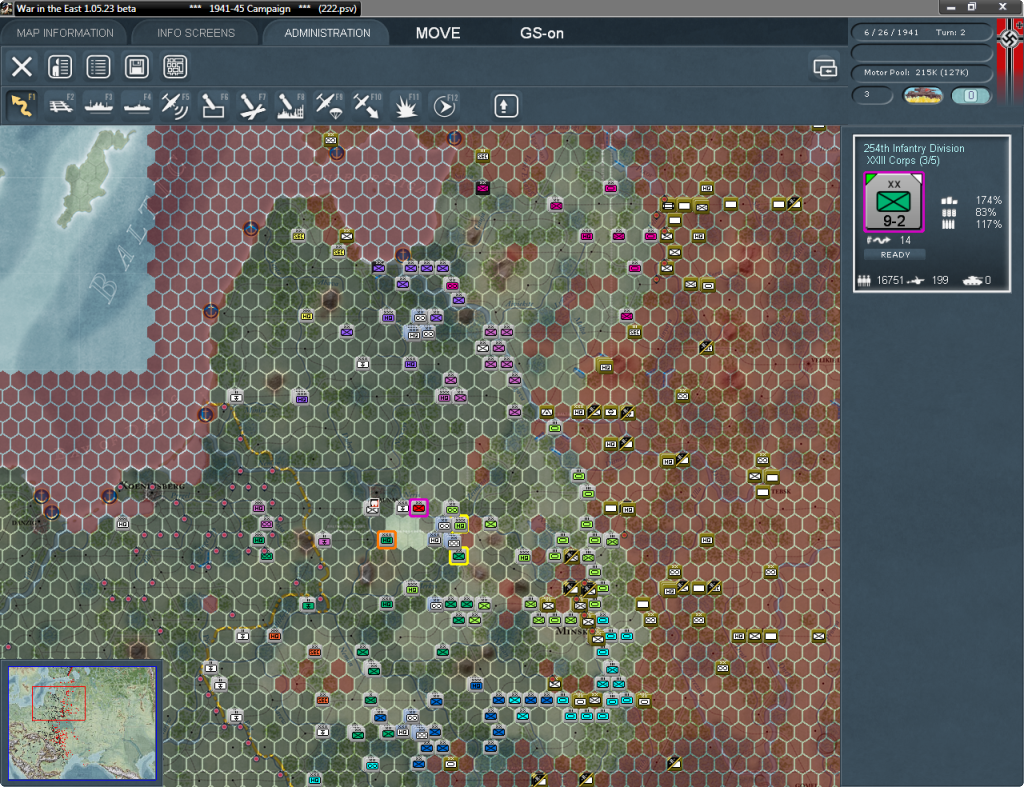Open the grid-pattern icon beside the save icon
This screenshot has width=1024, height=787.
(175, 67)
